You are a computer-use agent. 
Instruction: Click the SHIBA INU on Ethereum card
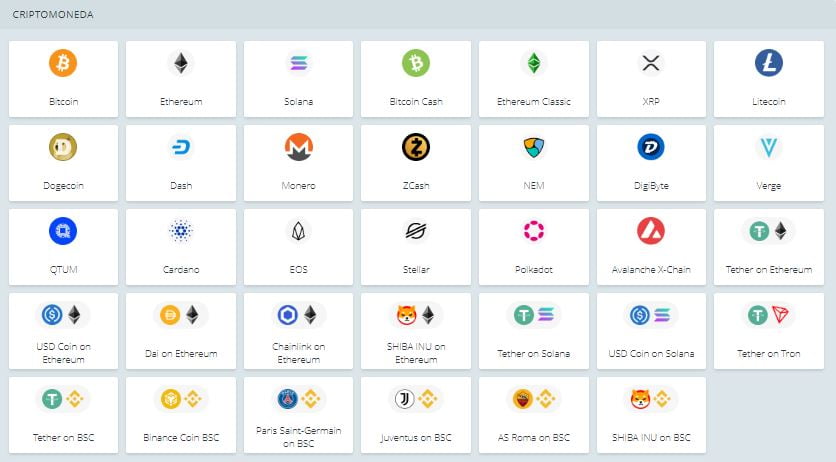[x=416, y=330]
